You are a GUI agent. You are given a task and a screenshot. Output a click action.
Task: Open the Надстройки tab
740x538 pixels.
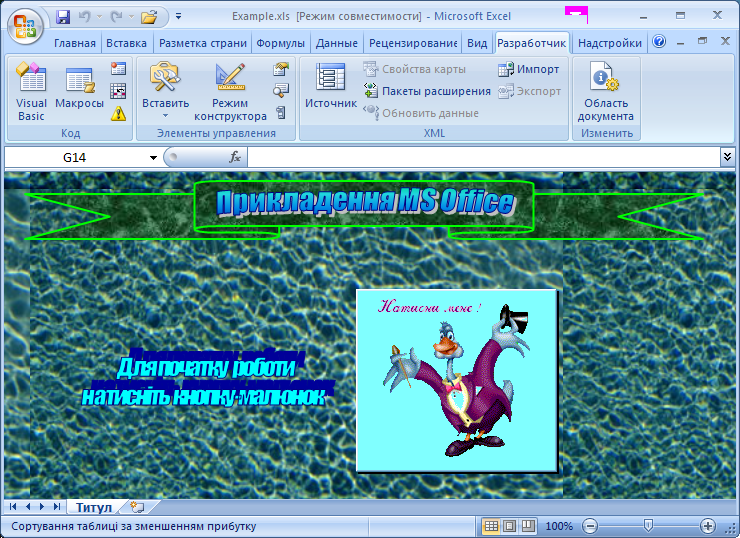[610, 43]
